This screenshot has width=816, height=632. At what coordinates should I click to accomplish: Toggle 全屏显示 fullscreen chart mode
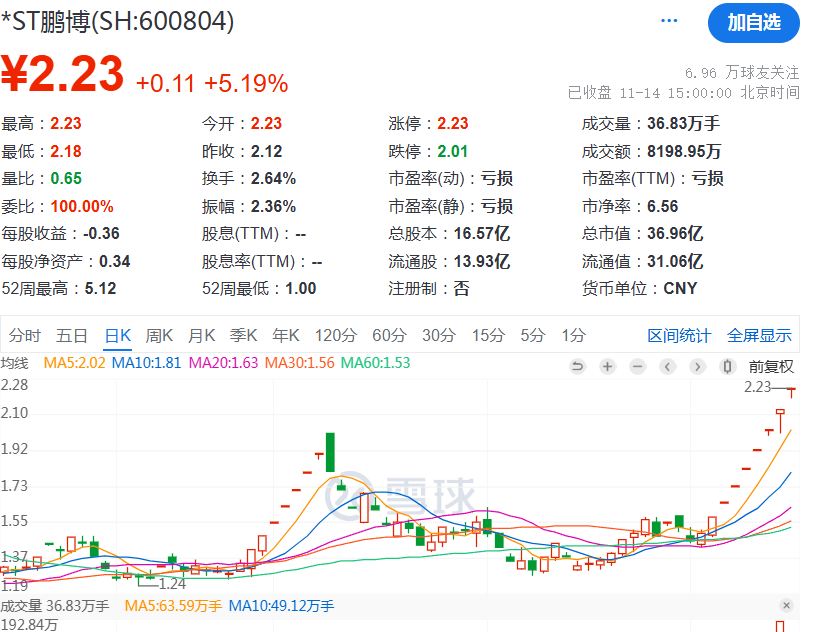point(760,337)
